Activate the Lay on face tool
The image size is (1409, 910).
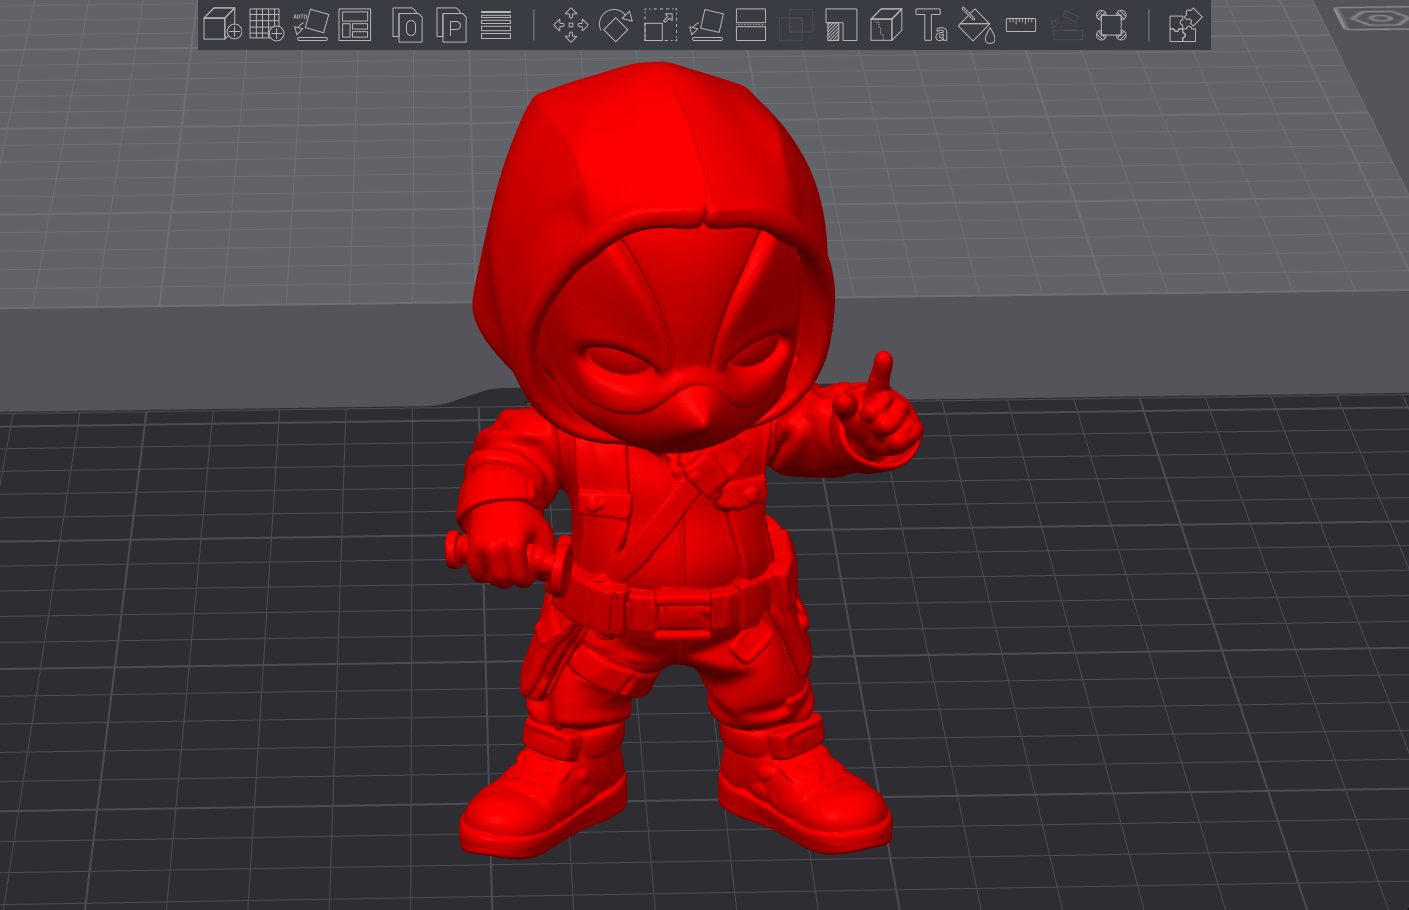[706, 24]
